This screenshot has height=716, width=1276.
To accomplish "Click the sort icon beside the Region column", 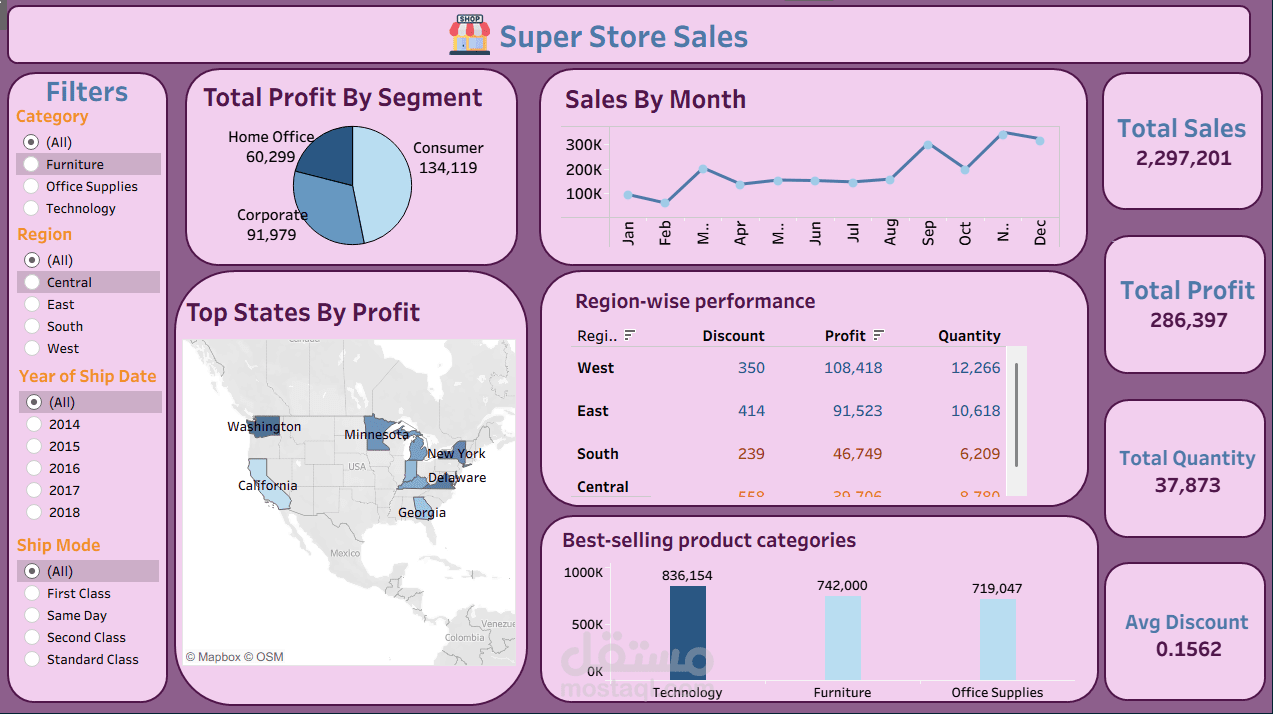I will click(628, 335).
